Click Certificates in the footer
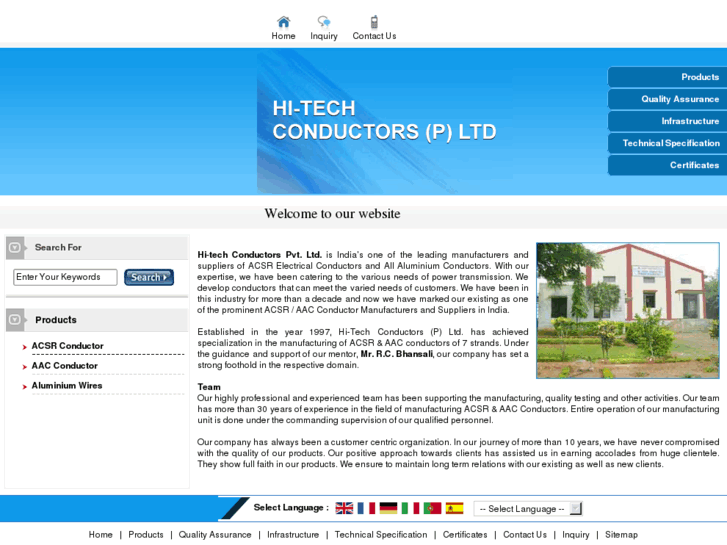Screen dimensions: 727x545 (465, 535)
